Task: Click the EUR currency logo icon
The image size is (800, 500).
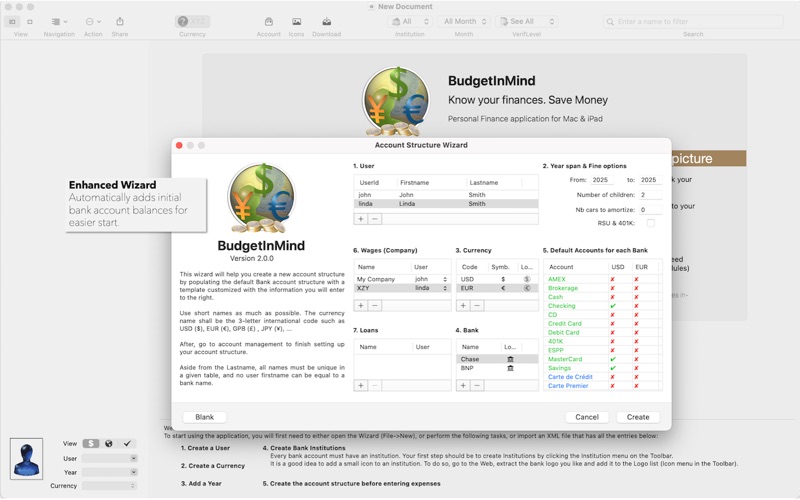Action: click(527, 288)
